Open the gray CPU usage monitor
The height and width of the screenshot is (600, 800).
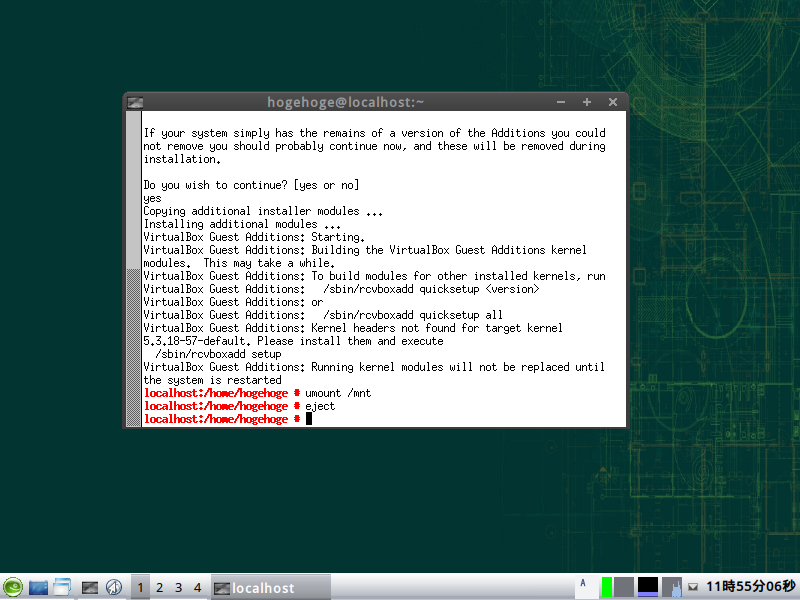[623, 587]
